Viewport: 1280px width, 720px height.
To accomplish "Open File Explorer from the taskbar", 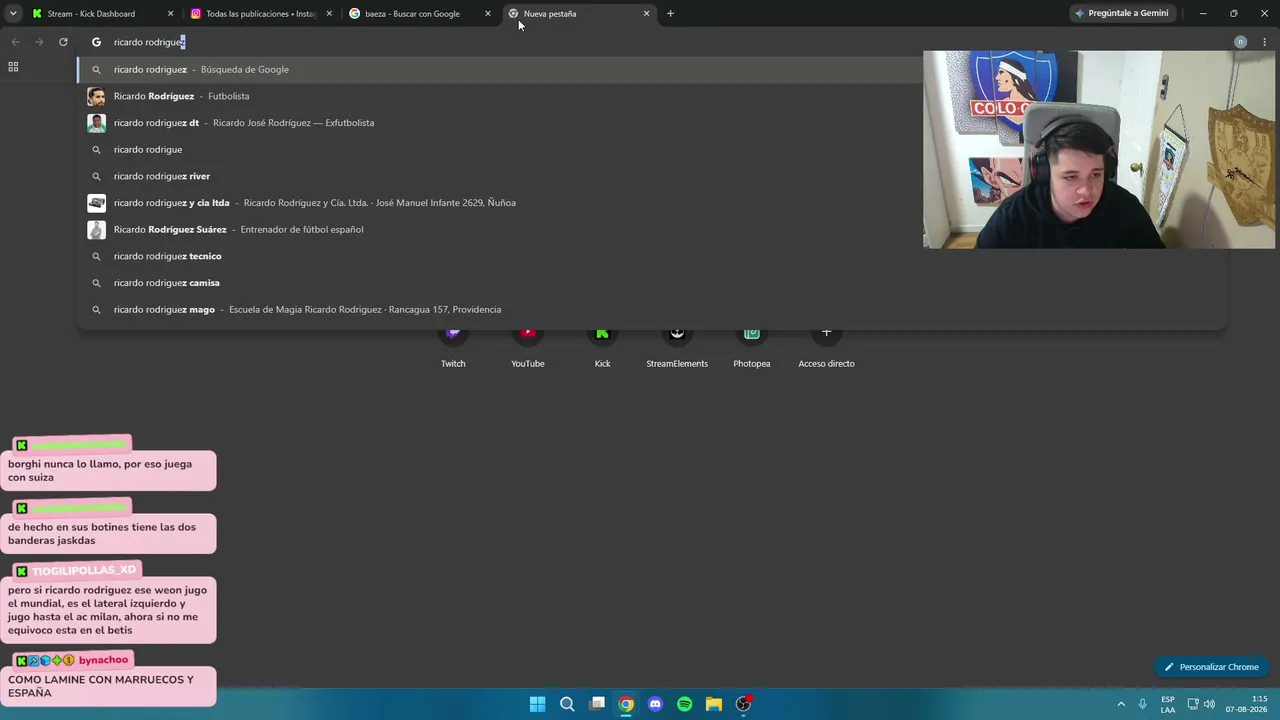I will [714, 704].
